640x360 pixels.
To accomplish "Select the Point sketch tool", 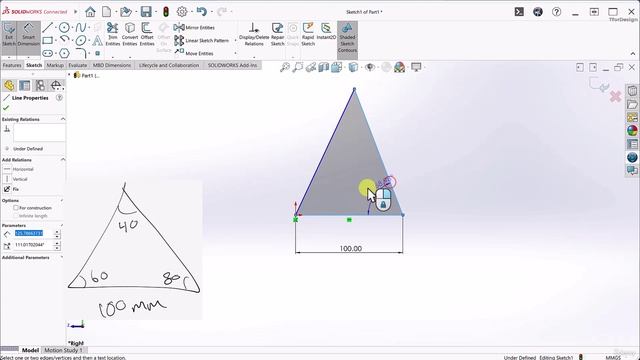I will pyautogui.click(x=98, y=53).
